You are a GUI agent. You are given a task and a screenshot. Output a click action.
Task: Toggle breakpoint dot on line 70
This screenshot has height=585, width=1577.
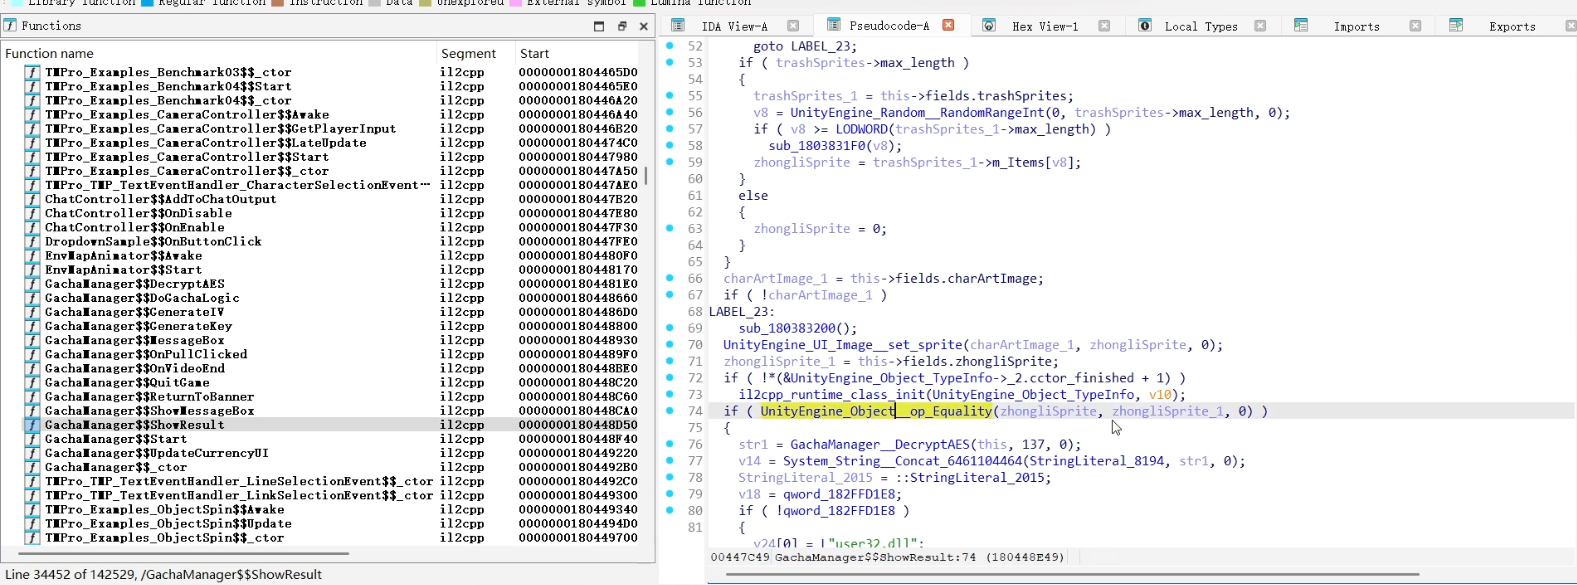coord(670,345)
